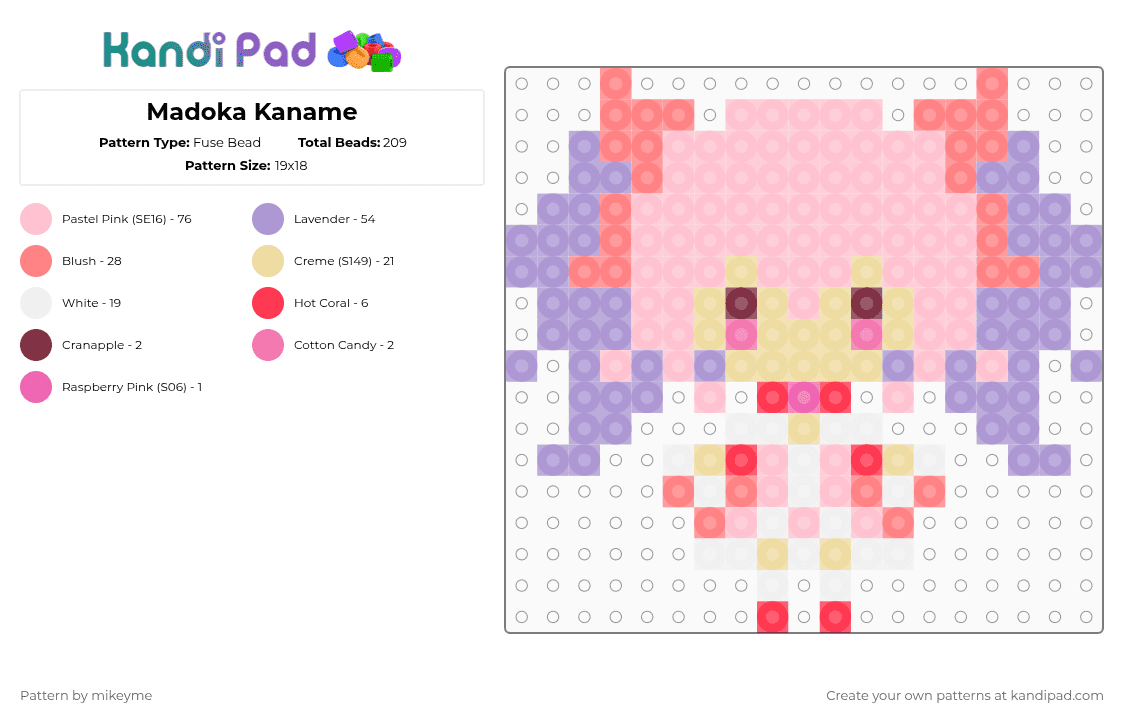Click the Lavender - 54 label
The width and height of the screenshot is (1124, 720).
pos(335,219)
